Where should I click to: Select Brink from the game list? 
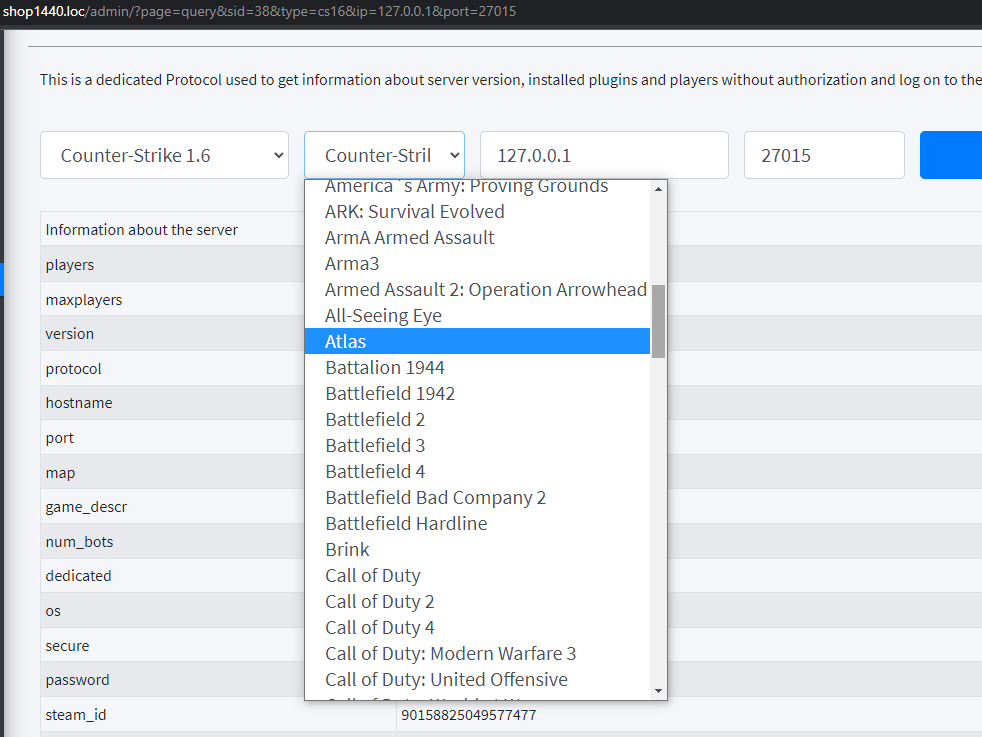tap(347, 550)
